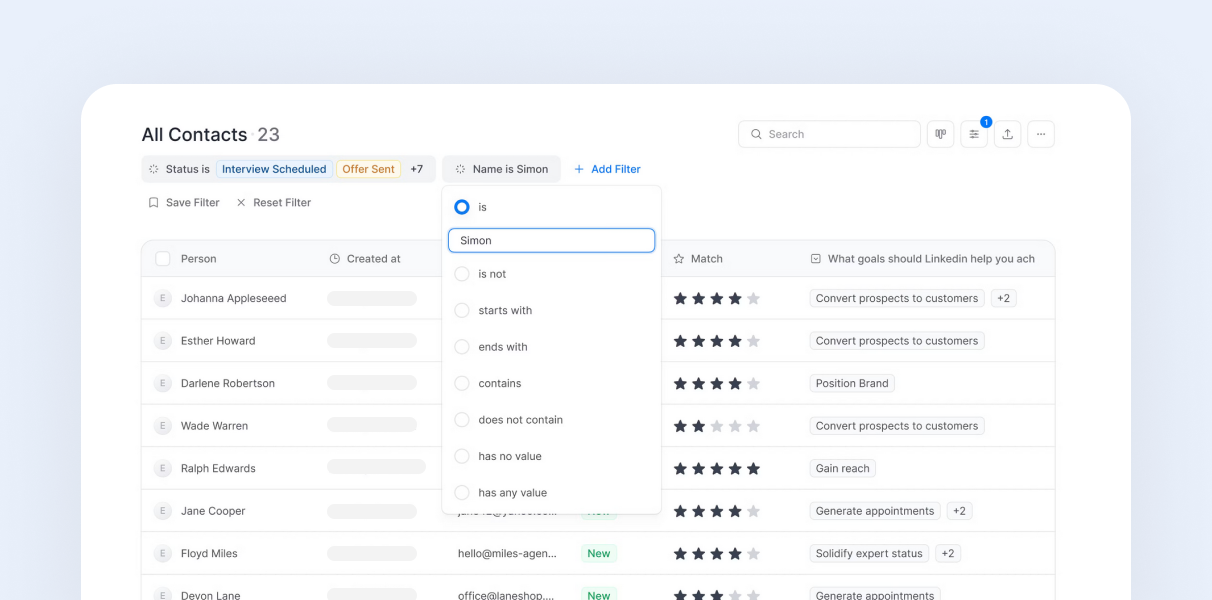Click the Add Filter link
Screen dimensions: 1212x600
[607, 169]
